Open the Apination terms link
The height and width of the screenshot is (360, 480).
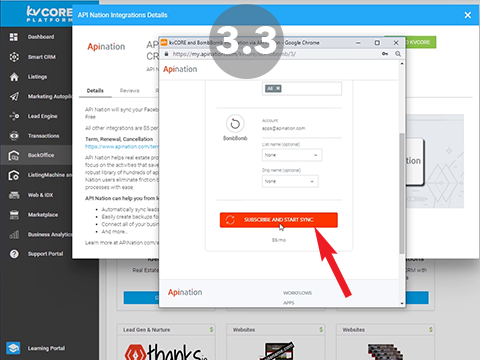pyautogui.click(x=122, y=147)
